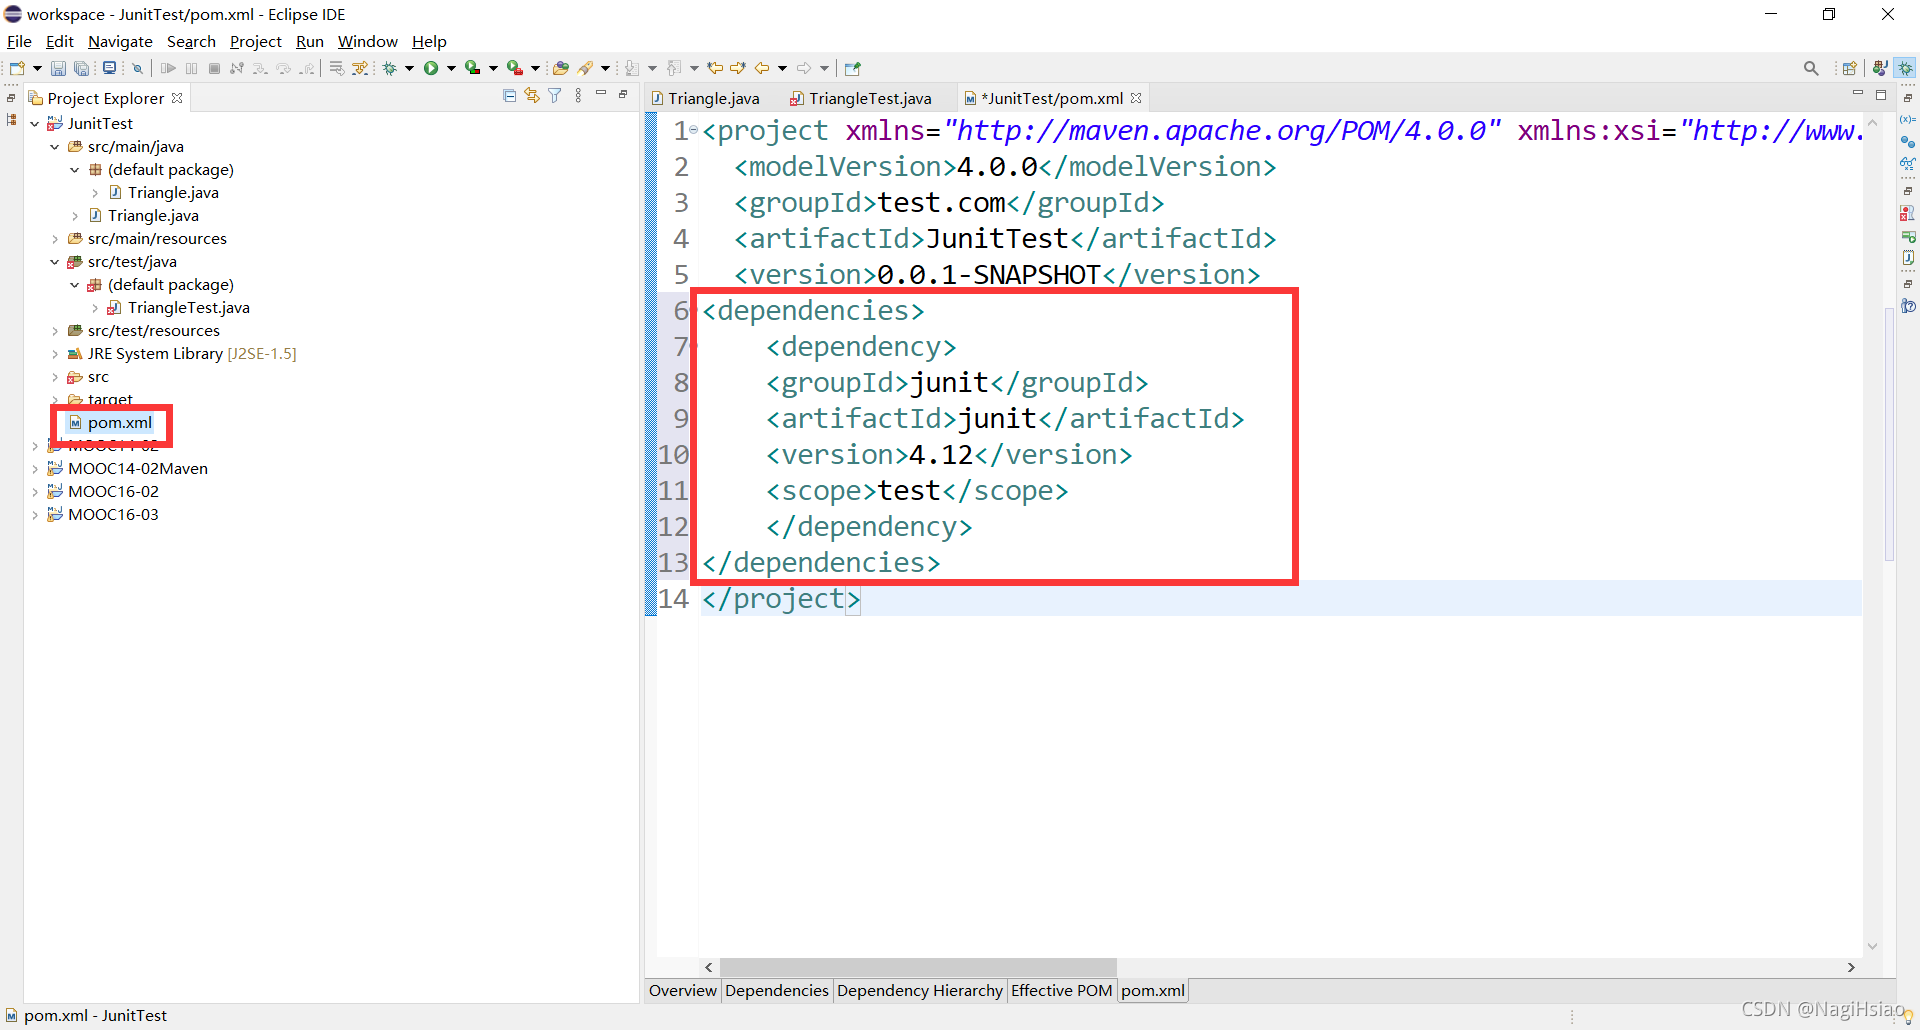
Task: Toggle Step Filters toolbar icon
Action: tap(360, 68)
